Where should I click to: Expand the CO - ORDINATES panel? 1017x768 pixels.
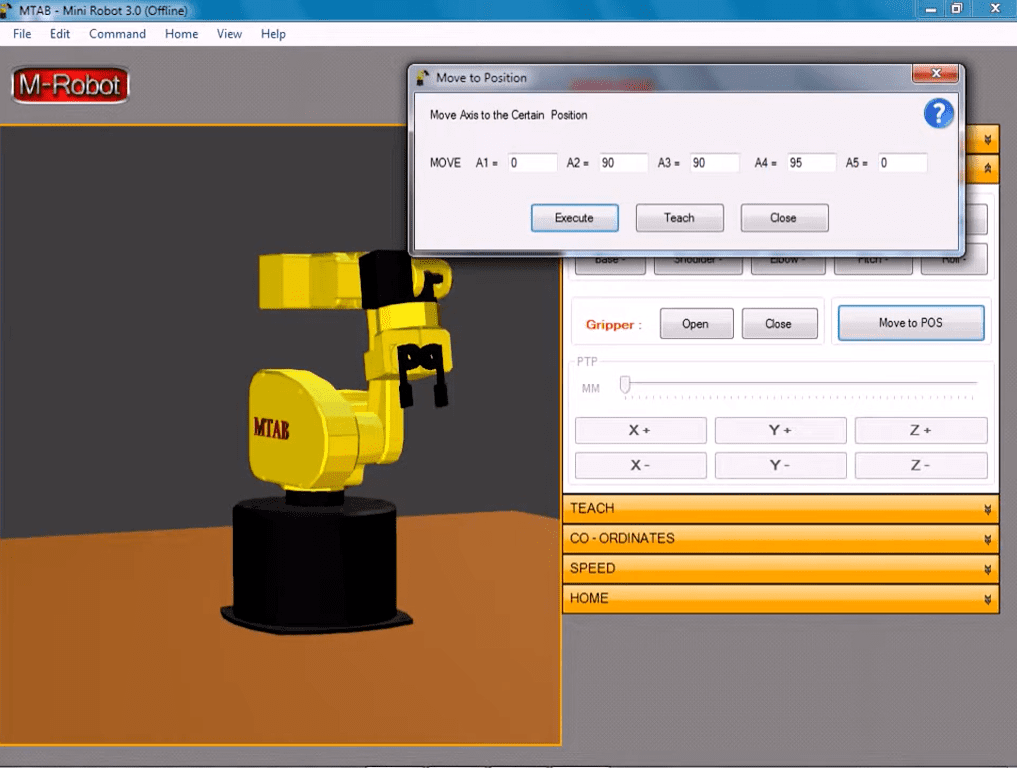(781, 538)
